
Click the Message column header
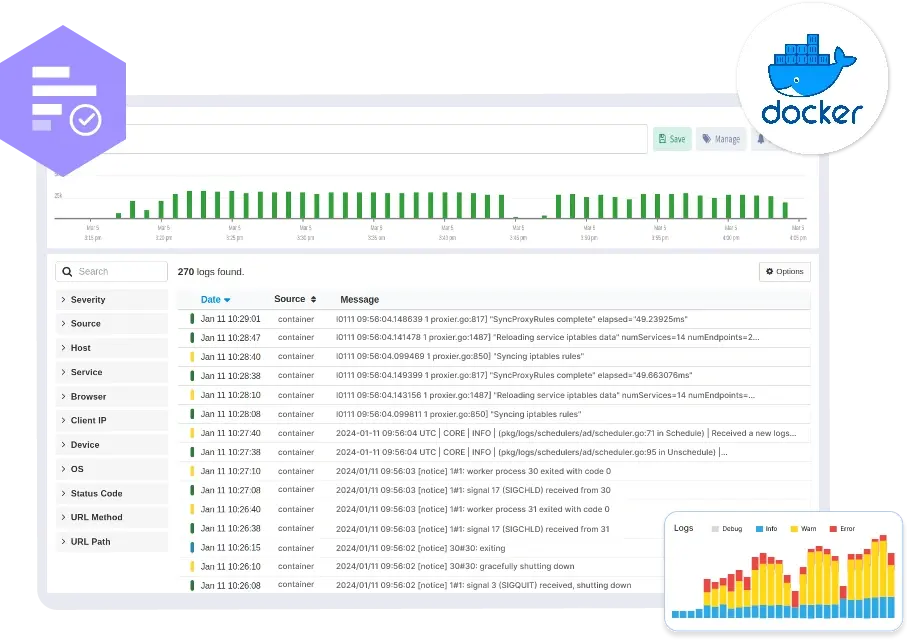360,299
